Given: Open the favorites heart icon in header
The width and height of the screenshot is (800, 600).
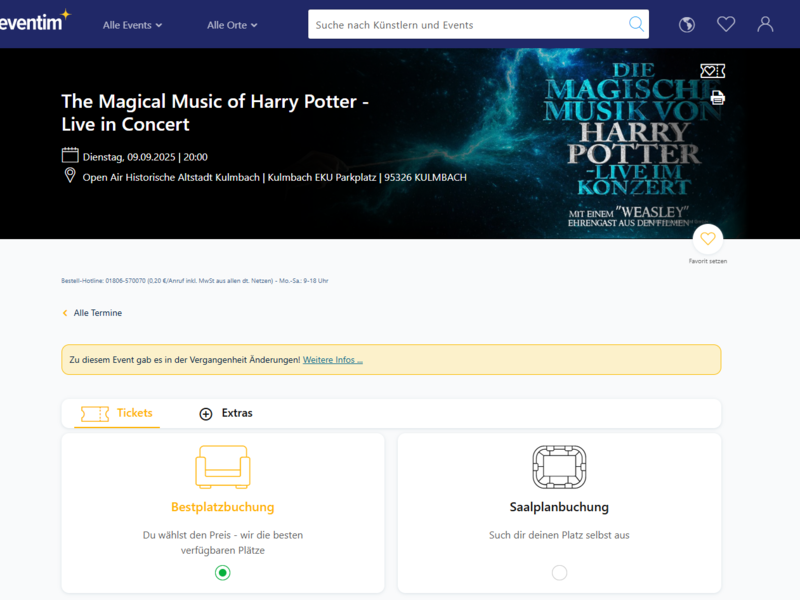Looking at the screenshot, I should (x=726, y=24).
